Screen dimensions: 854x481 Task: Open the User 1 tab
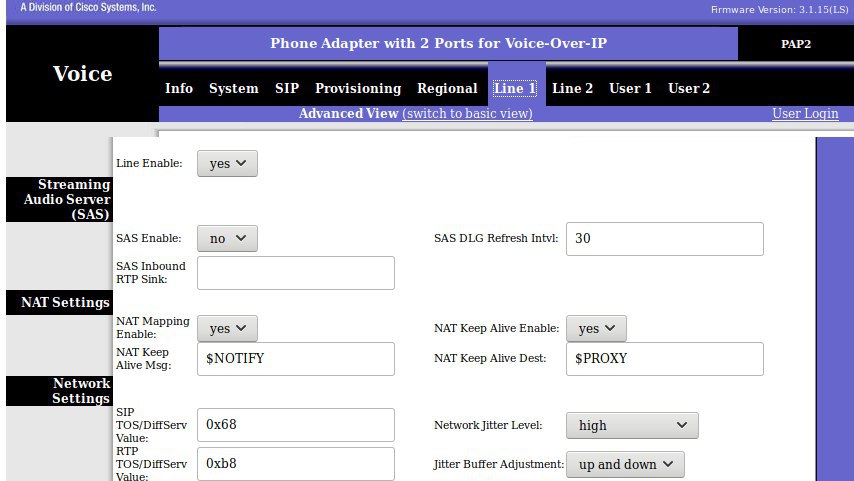coord(630,88)
